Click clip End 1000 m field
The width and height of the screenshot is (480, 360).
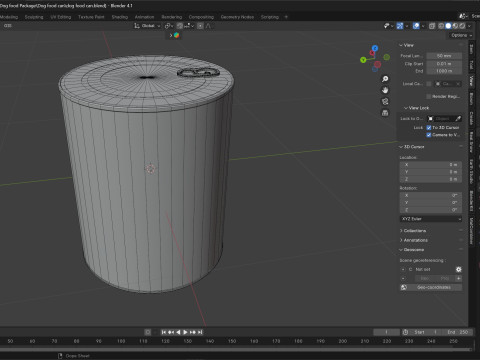click(444, 71)
